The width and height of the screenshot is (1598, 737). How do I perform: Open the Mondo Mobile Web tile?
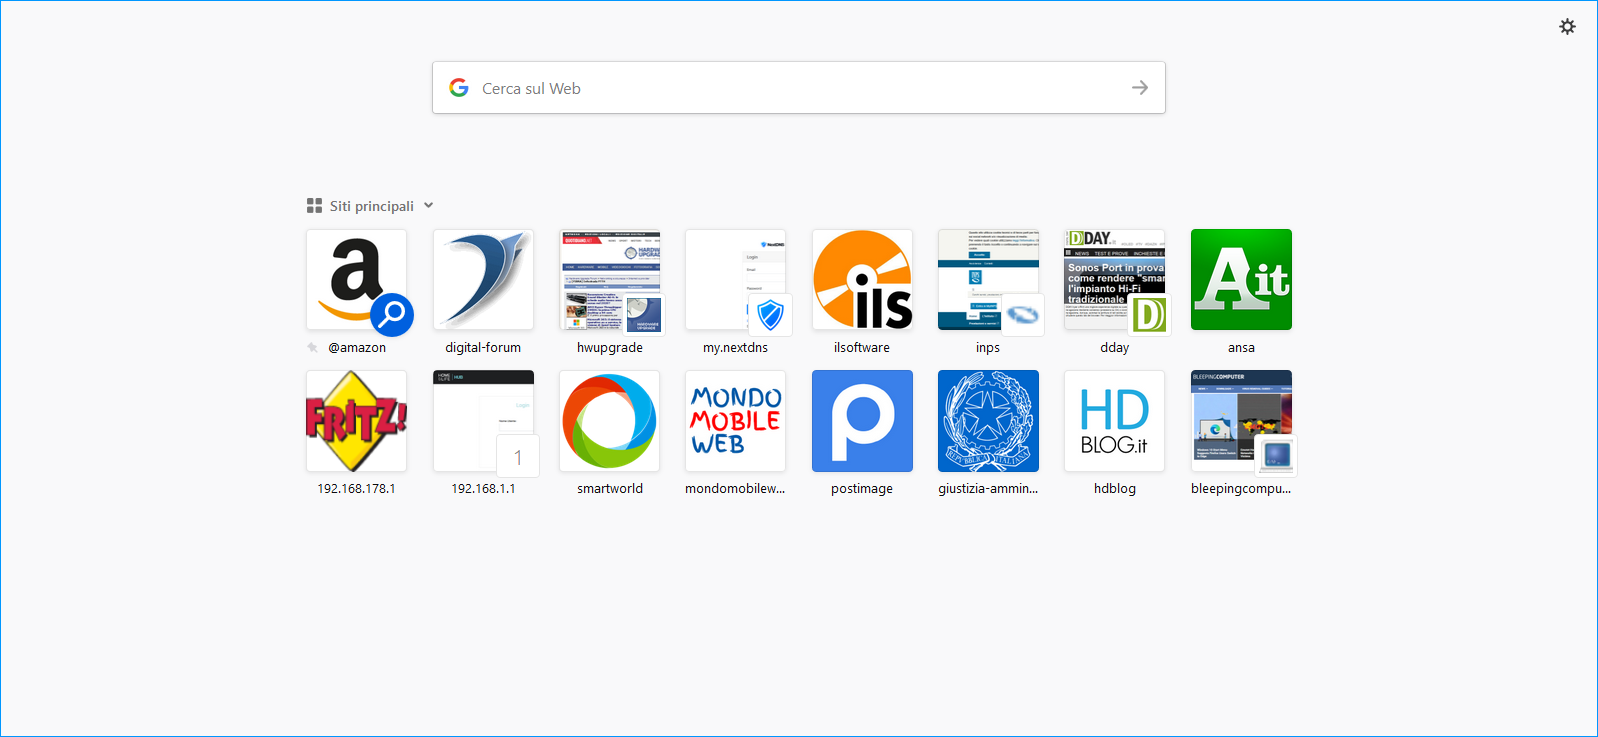735,421
